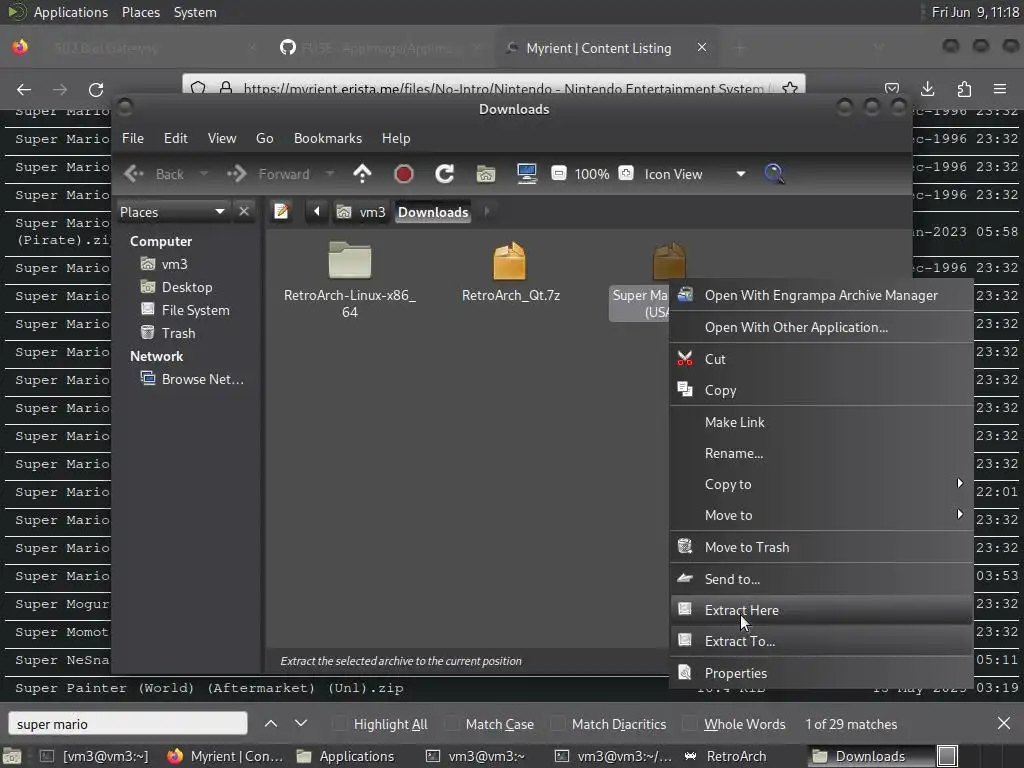Open Back history dropdown arrow

tap(204, 174)
